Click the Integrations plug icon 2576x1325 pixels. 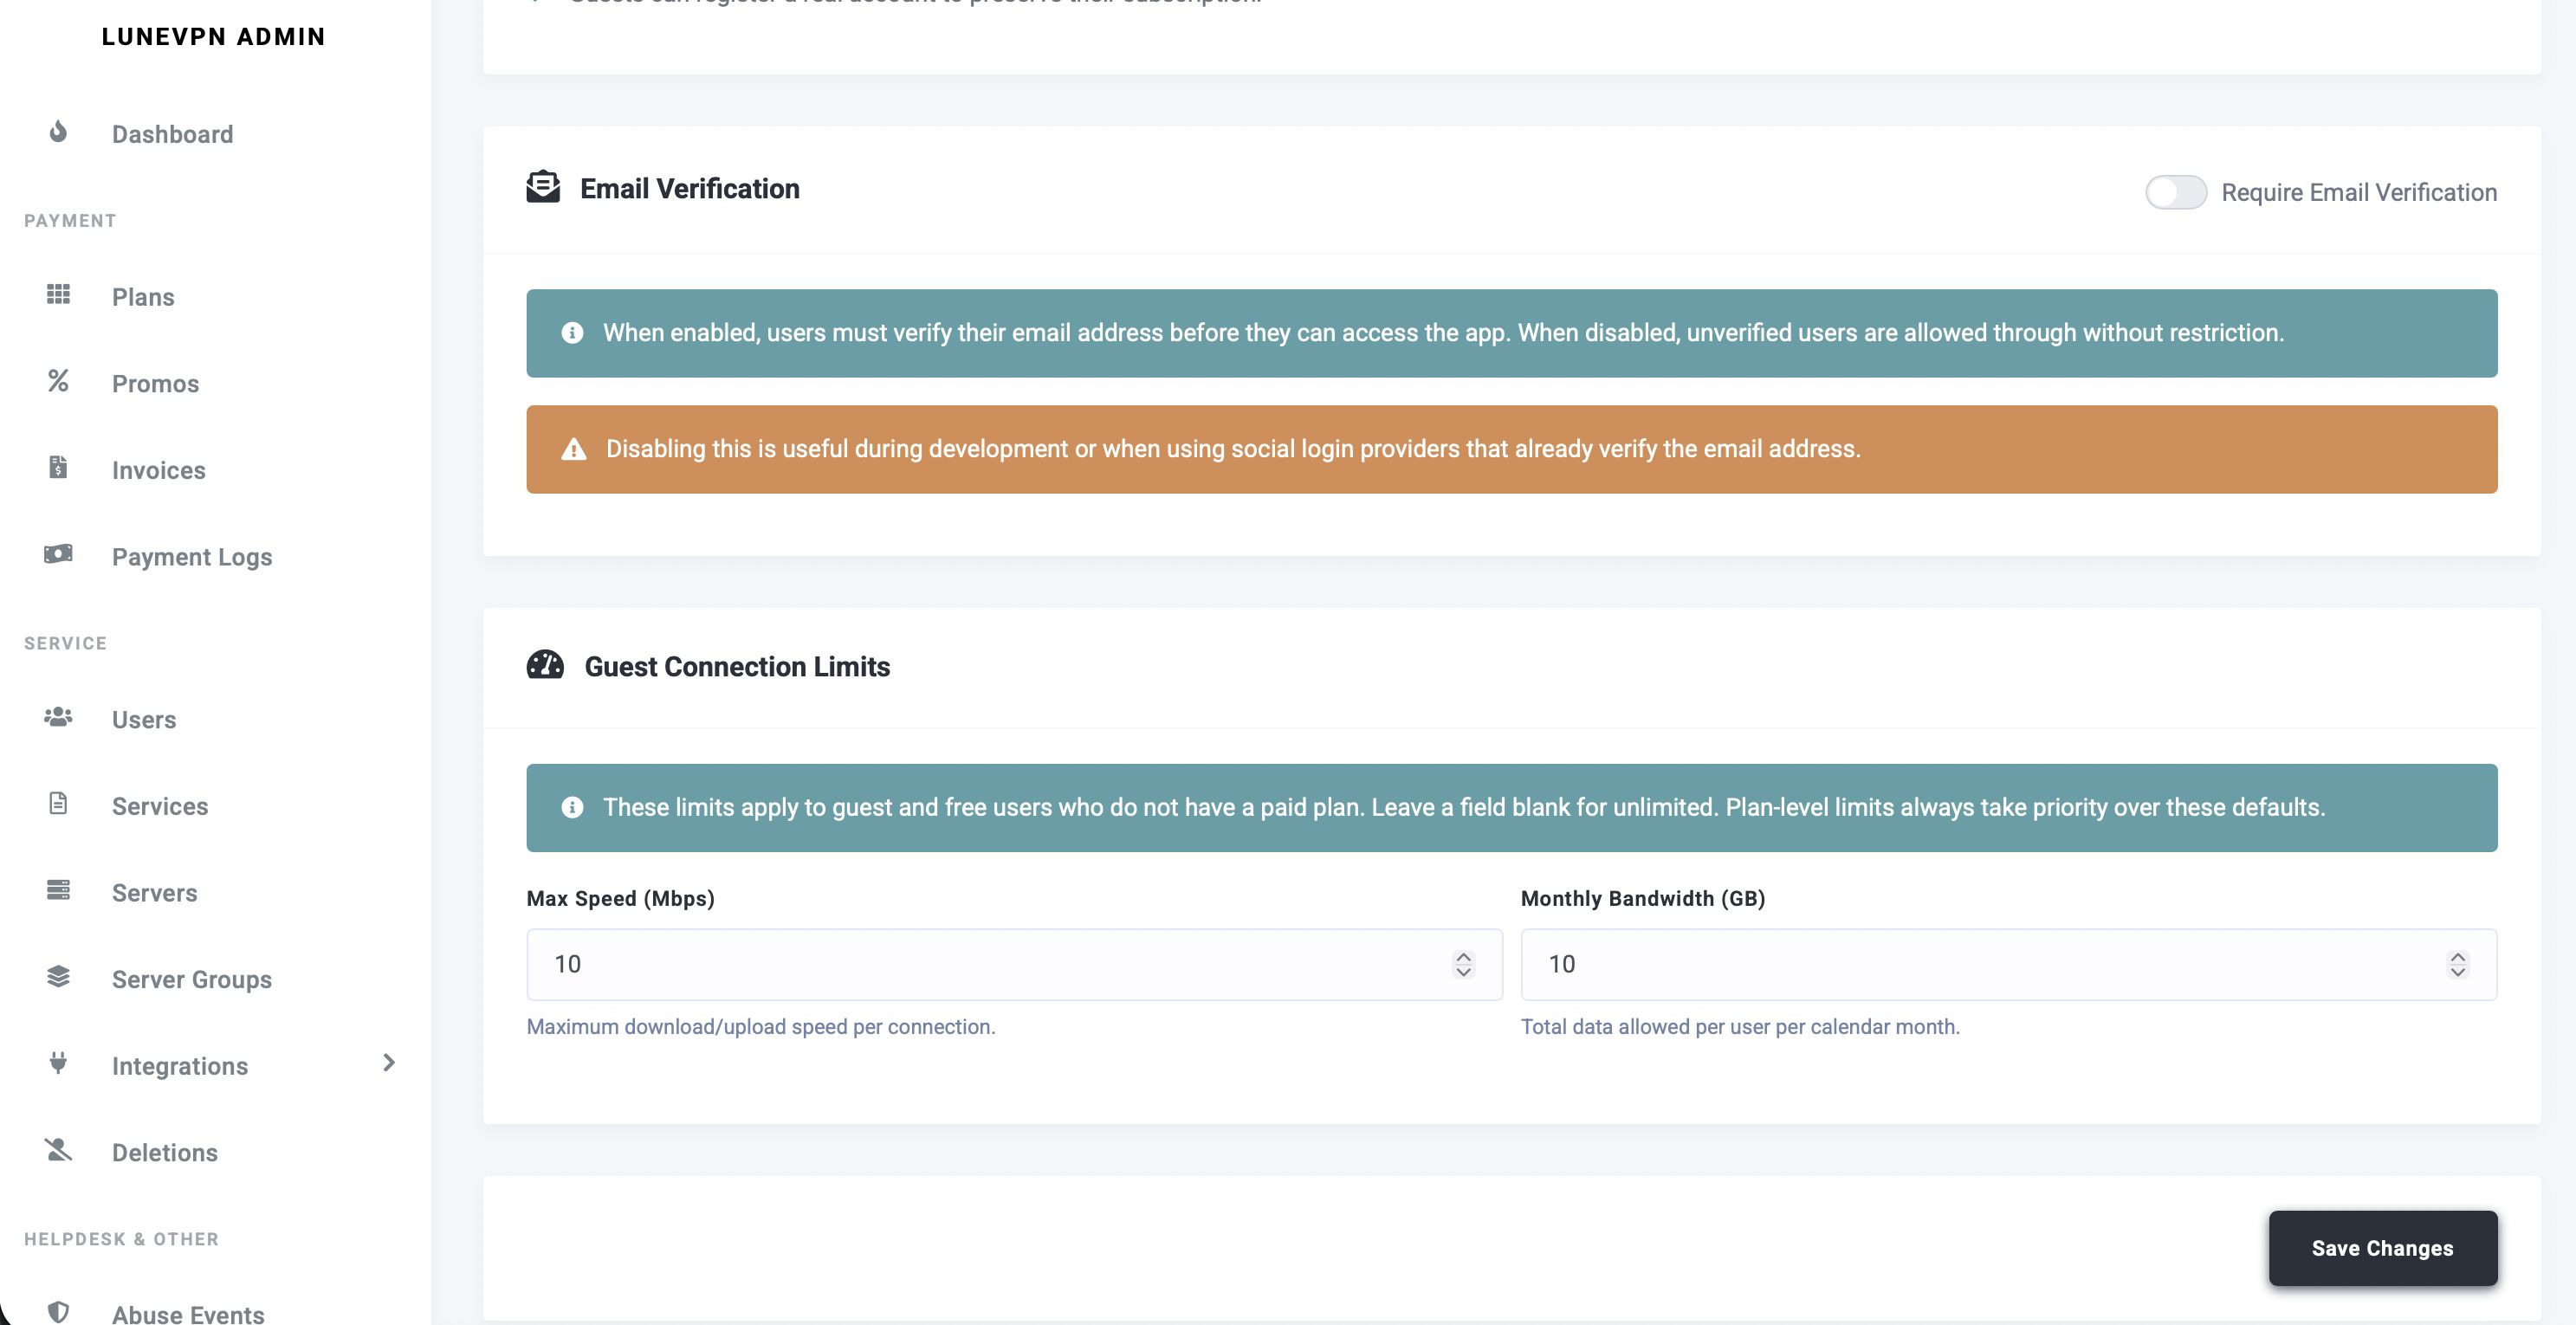(x=58, y=1063)
